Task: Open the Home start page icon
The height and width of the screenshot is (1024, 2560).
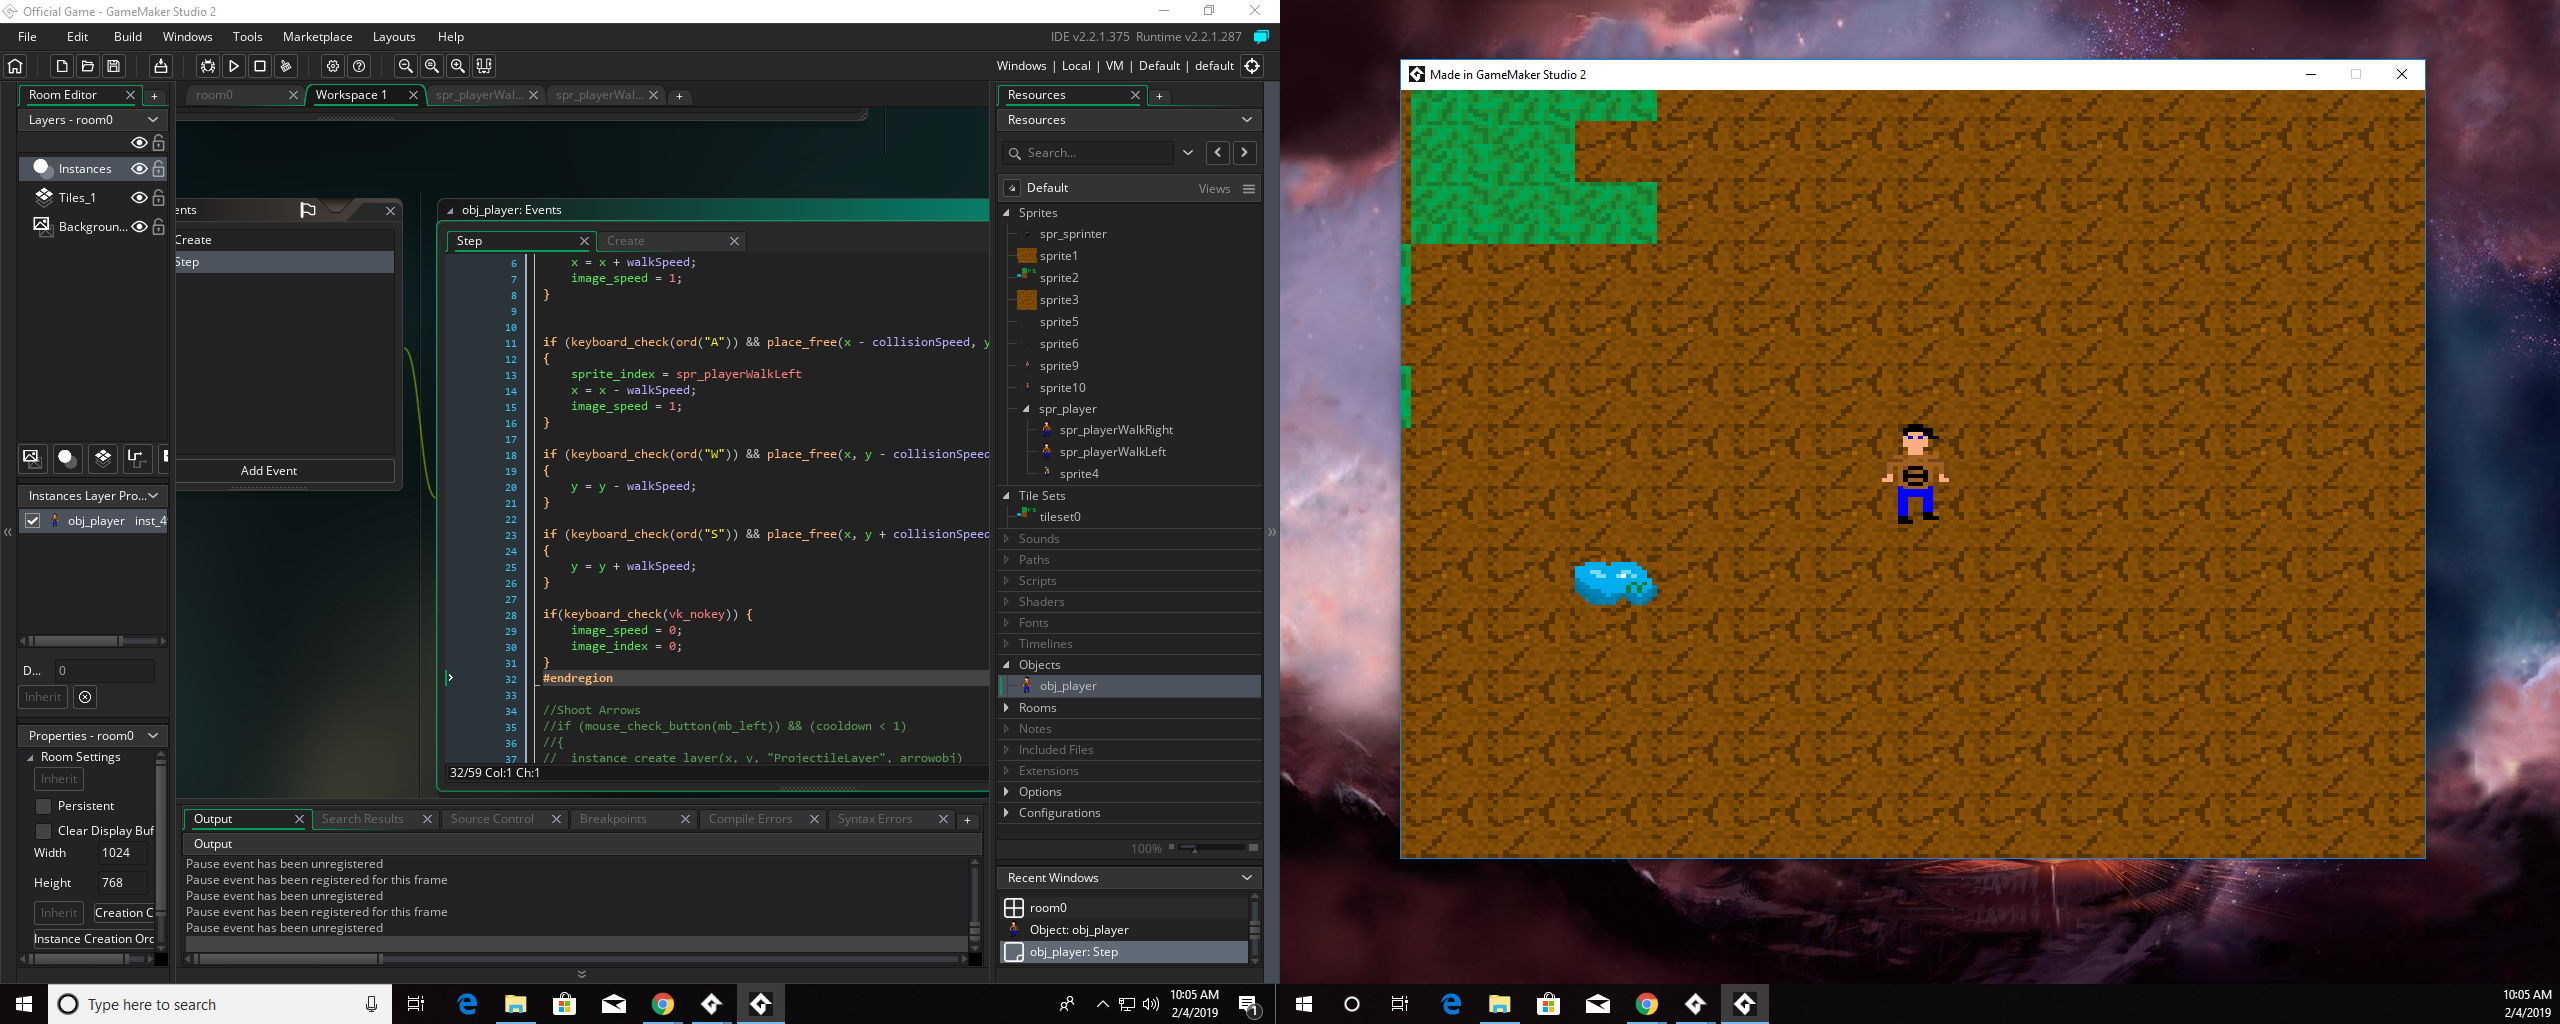Action: pos(14,65)
